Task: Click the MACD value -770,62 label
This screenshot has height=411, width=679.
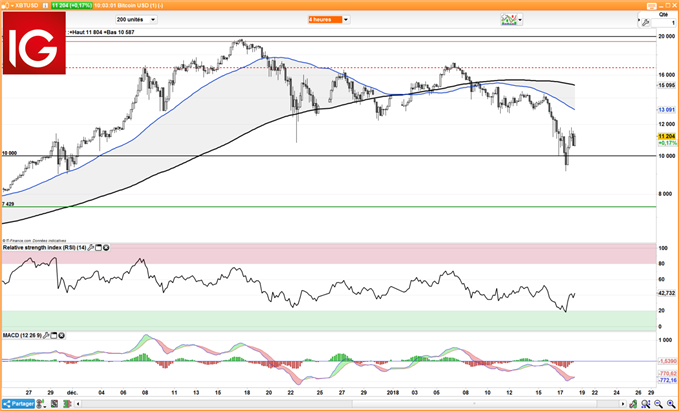Action: coord(667,373)
